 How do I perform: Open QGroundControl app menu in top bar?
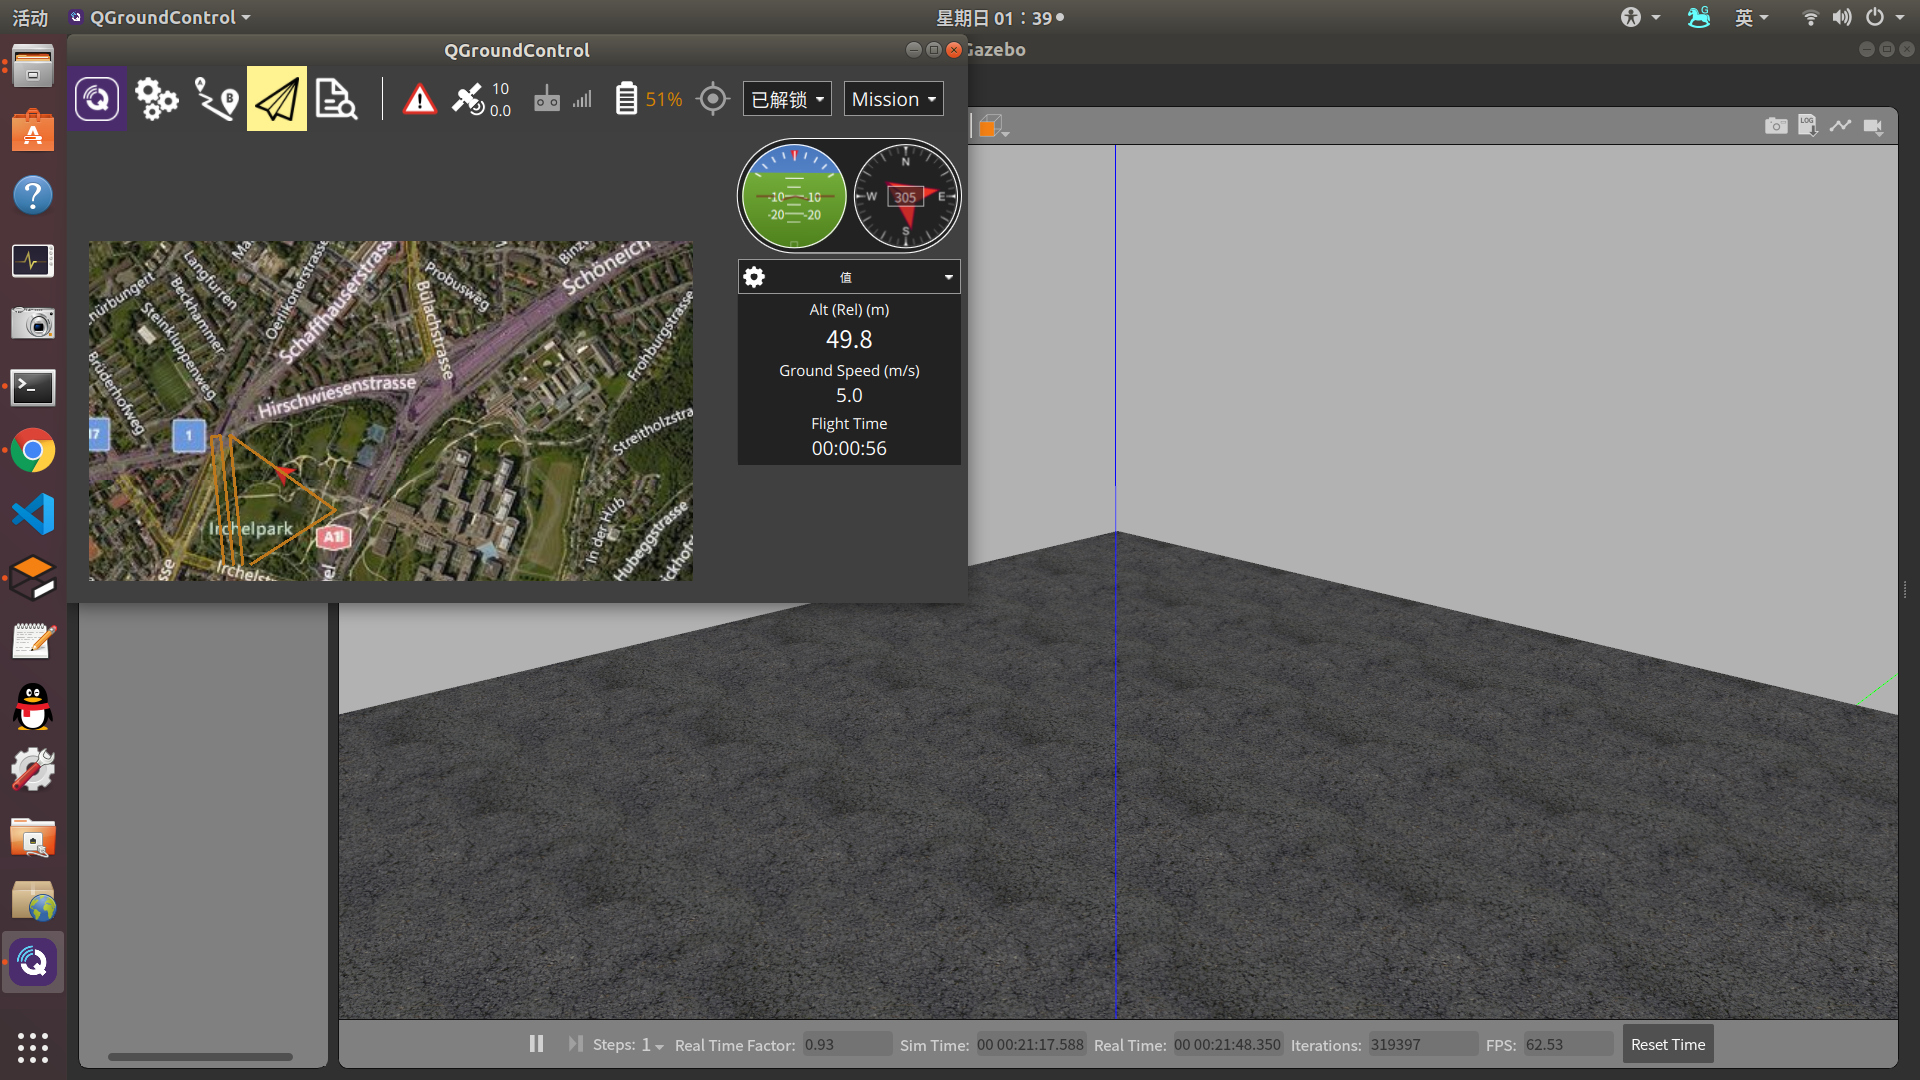click(x=160, y=17)
